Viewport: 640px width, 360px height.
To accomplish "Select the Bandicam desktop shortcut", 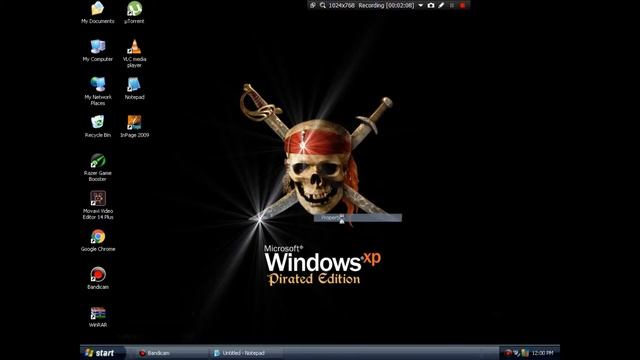I will [98, 278].
